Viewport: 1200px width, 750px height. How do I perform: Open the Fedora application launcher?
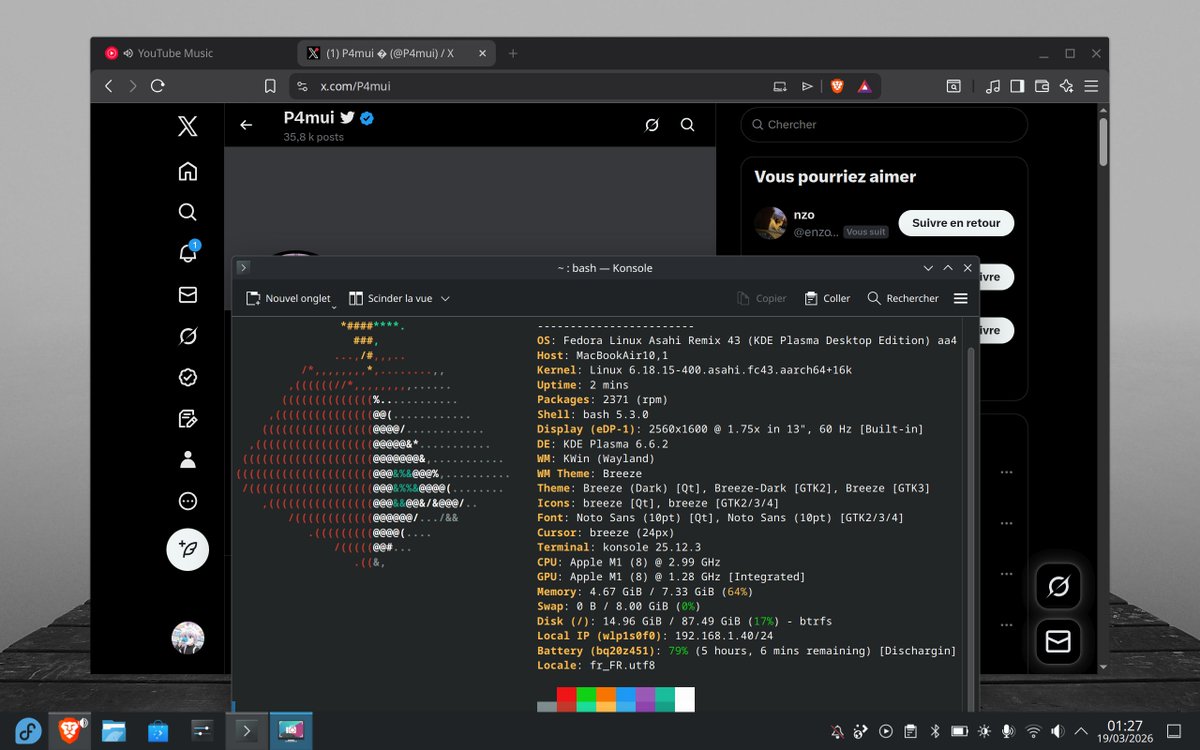[27, 731]
